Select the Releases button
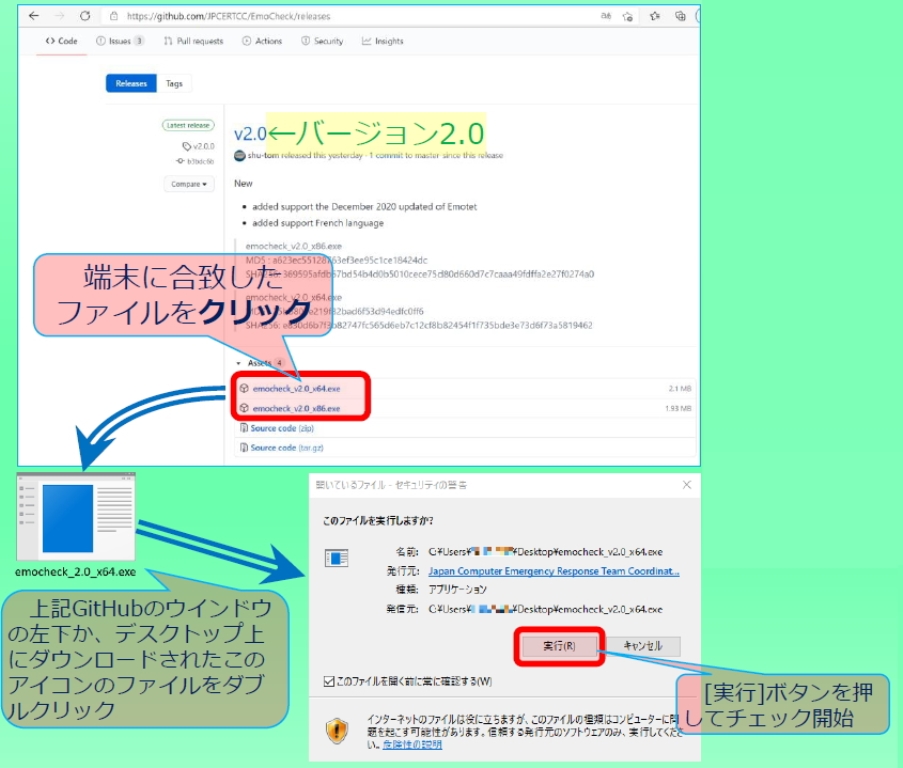 (131, 83)
